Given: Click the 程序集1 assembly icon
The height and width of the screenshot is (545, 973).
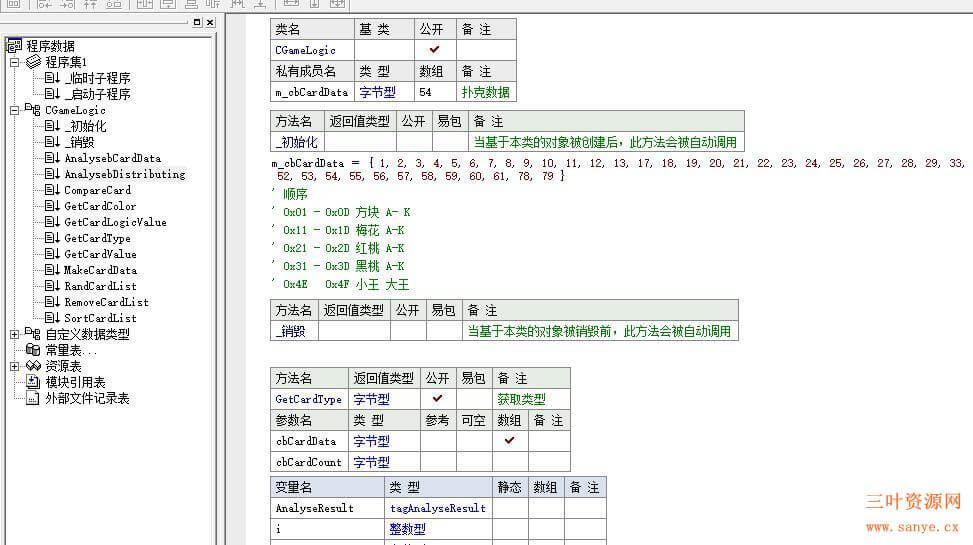Looking at the screenshot, I should pos(34,61).
